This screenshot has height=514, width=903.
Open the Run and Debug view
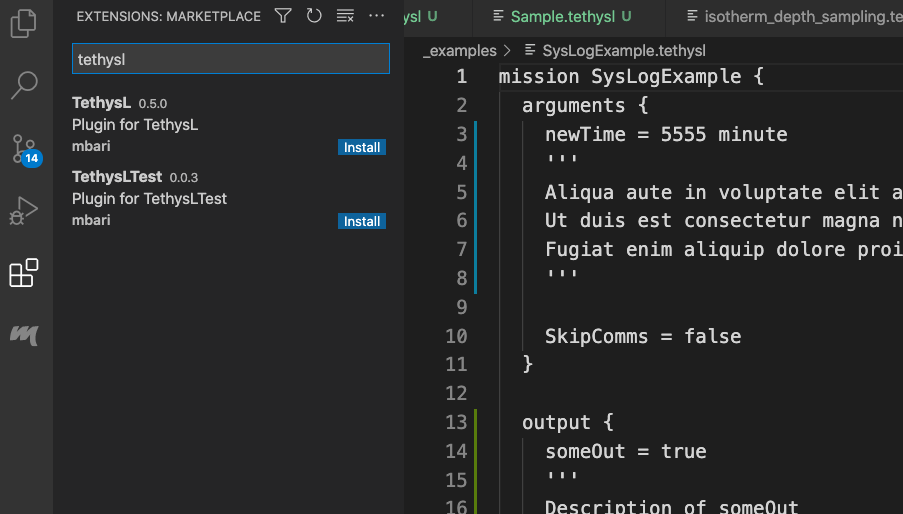click(24, 210)
